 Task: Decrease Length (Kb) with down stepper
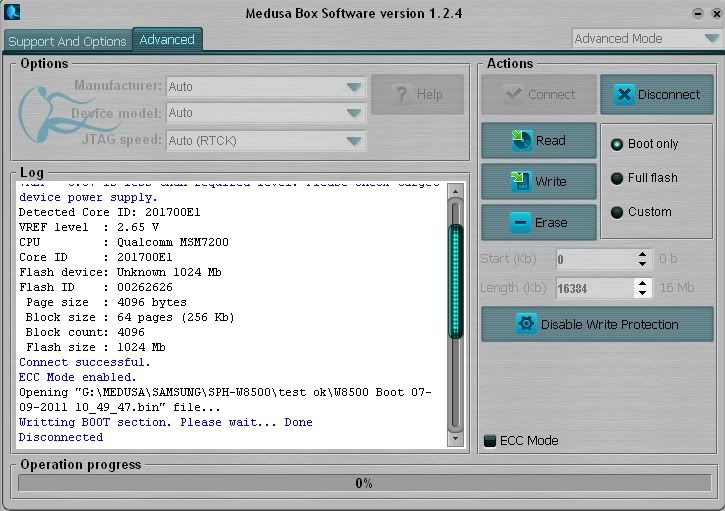[642, 292]
